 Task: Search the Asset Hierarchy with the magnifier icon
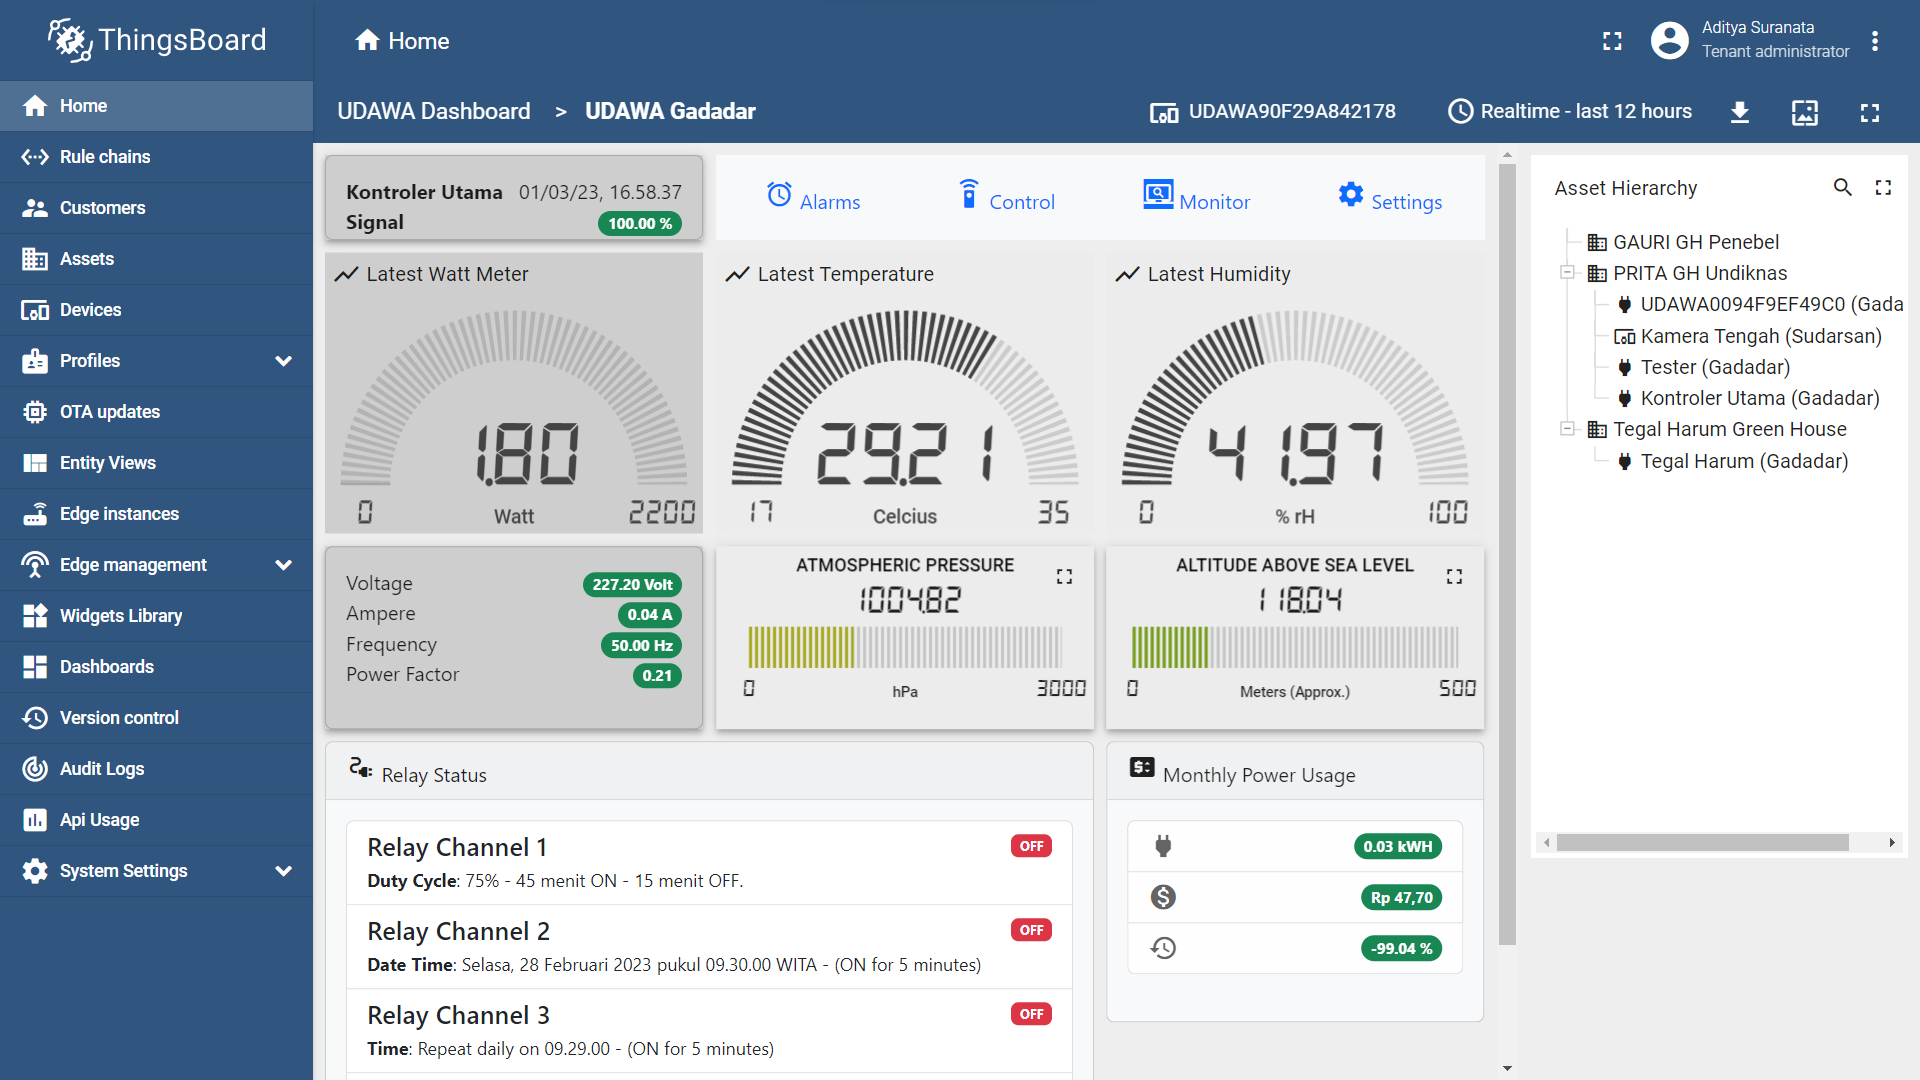[x=1843, y=187]
